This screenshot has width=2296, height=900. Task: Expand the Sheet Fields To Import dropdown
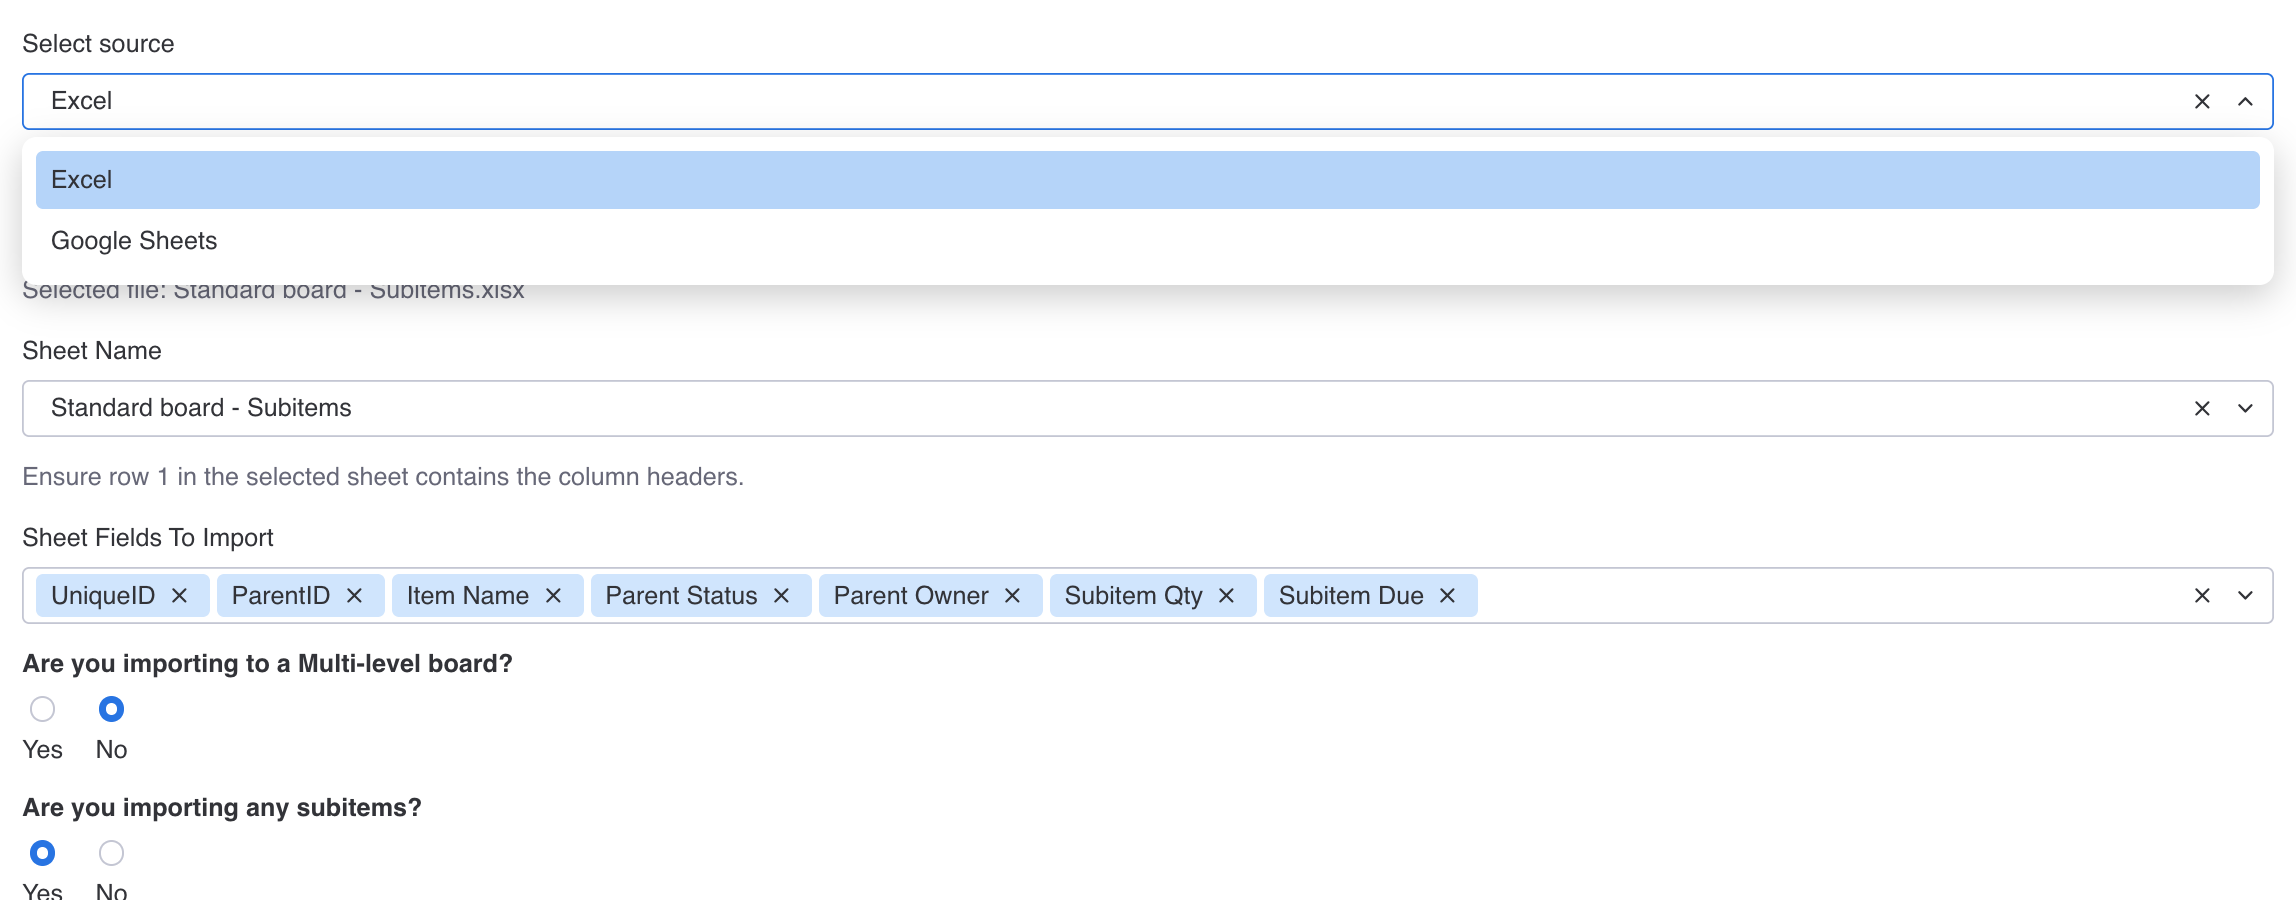pos(2245,596)
